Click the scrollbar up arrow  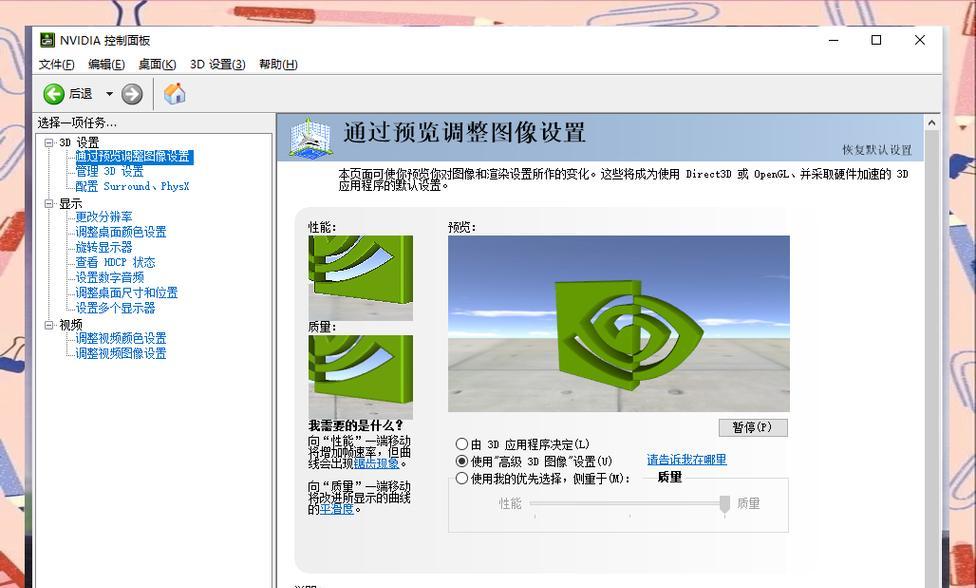click(932, 123)
